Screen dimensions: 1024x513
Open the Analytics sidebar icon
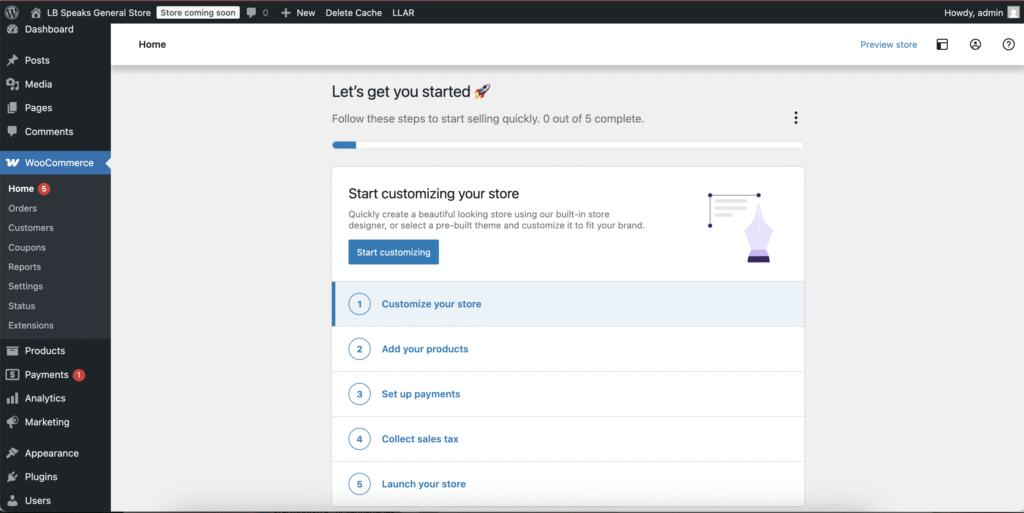click(x=12, y=398)
